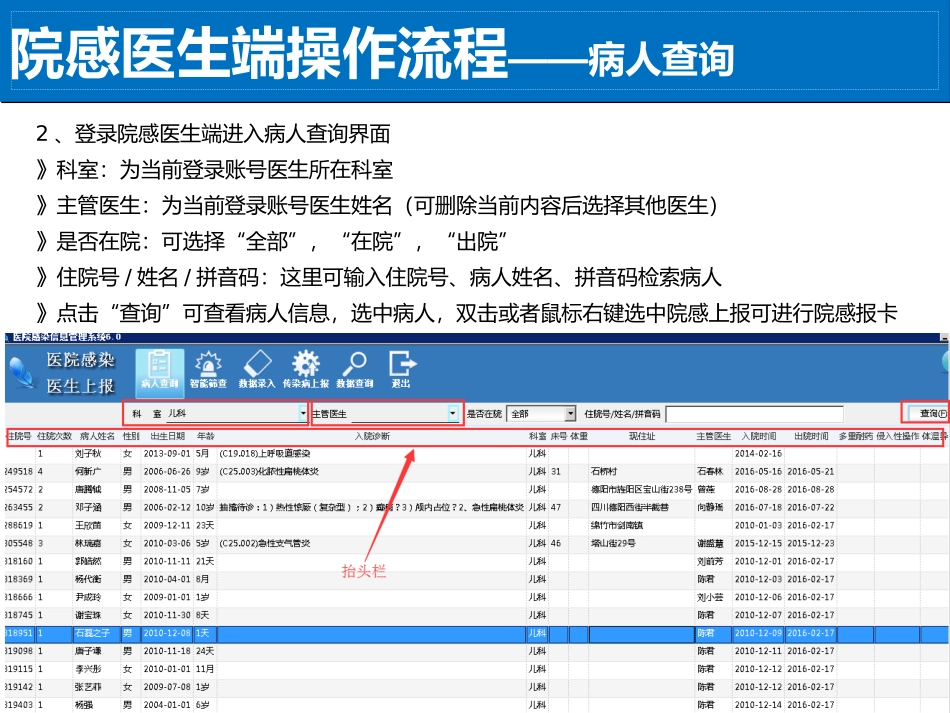Click the 性别 column header

click(131, 436)
